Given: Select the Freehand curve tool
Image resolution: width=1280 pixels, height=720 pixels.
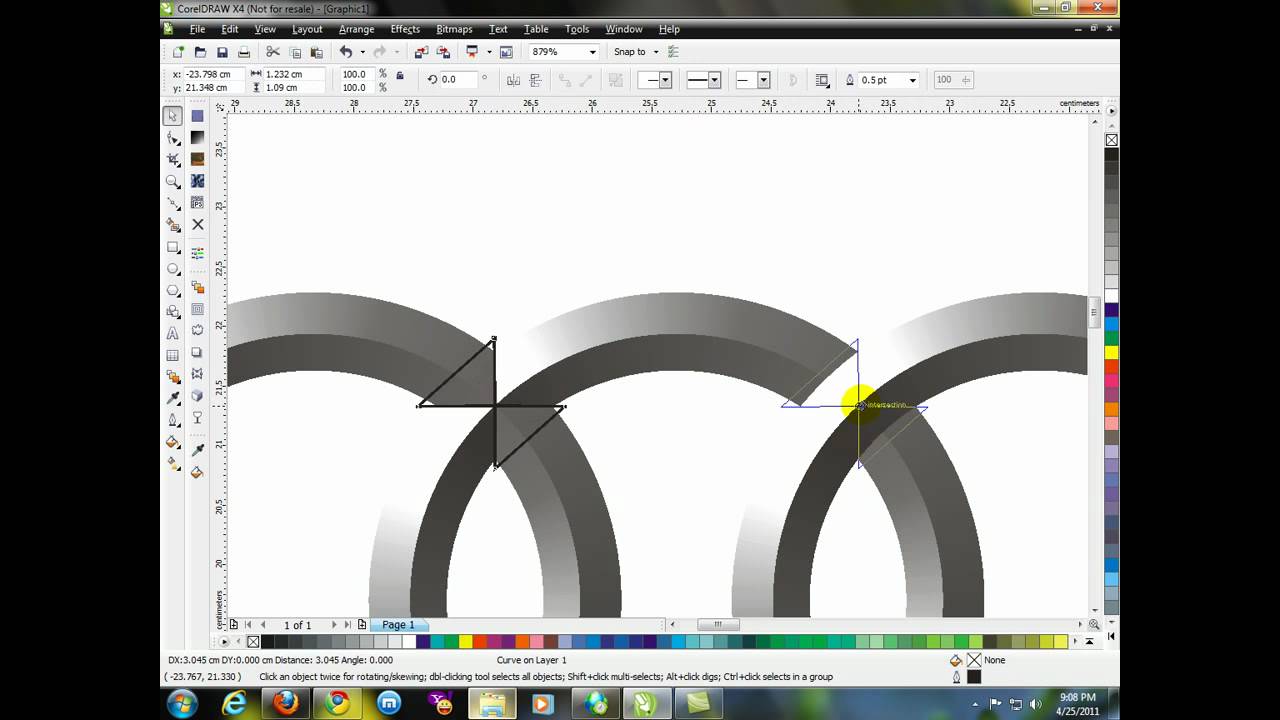Looking at the screenshot, I should point(173,203).
